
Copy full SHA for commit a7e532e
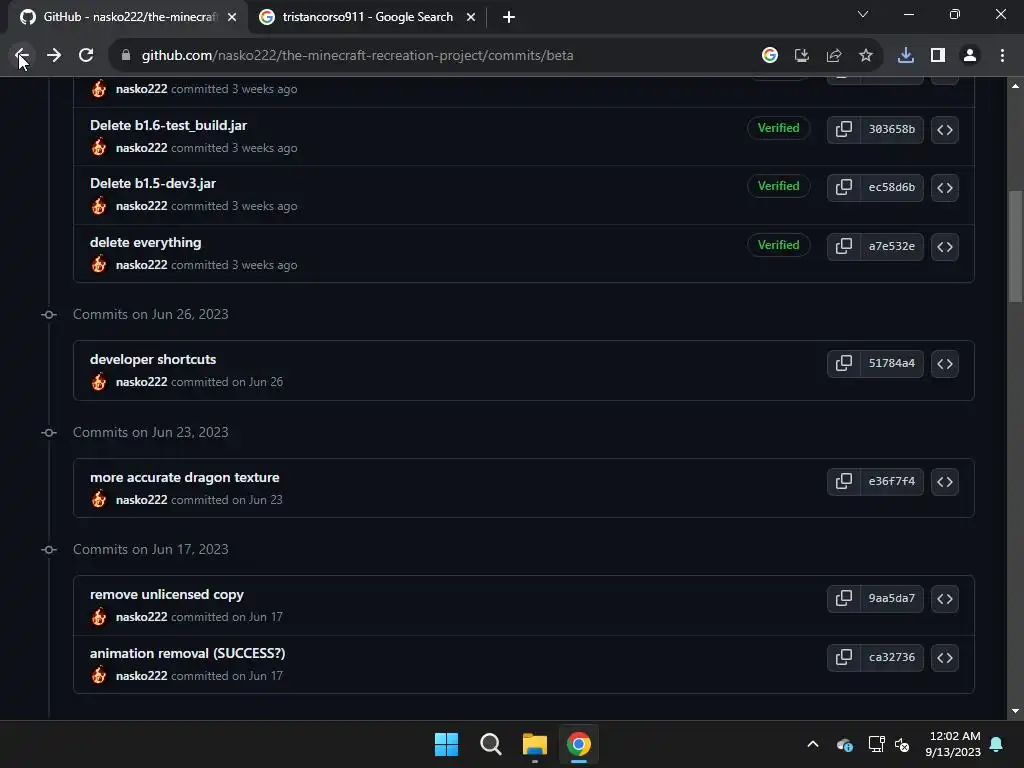844,247
